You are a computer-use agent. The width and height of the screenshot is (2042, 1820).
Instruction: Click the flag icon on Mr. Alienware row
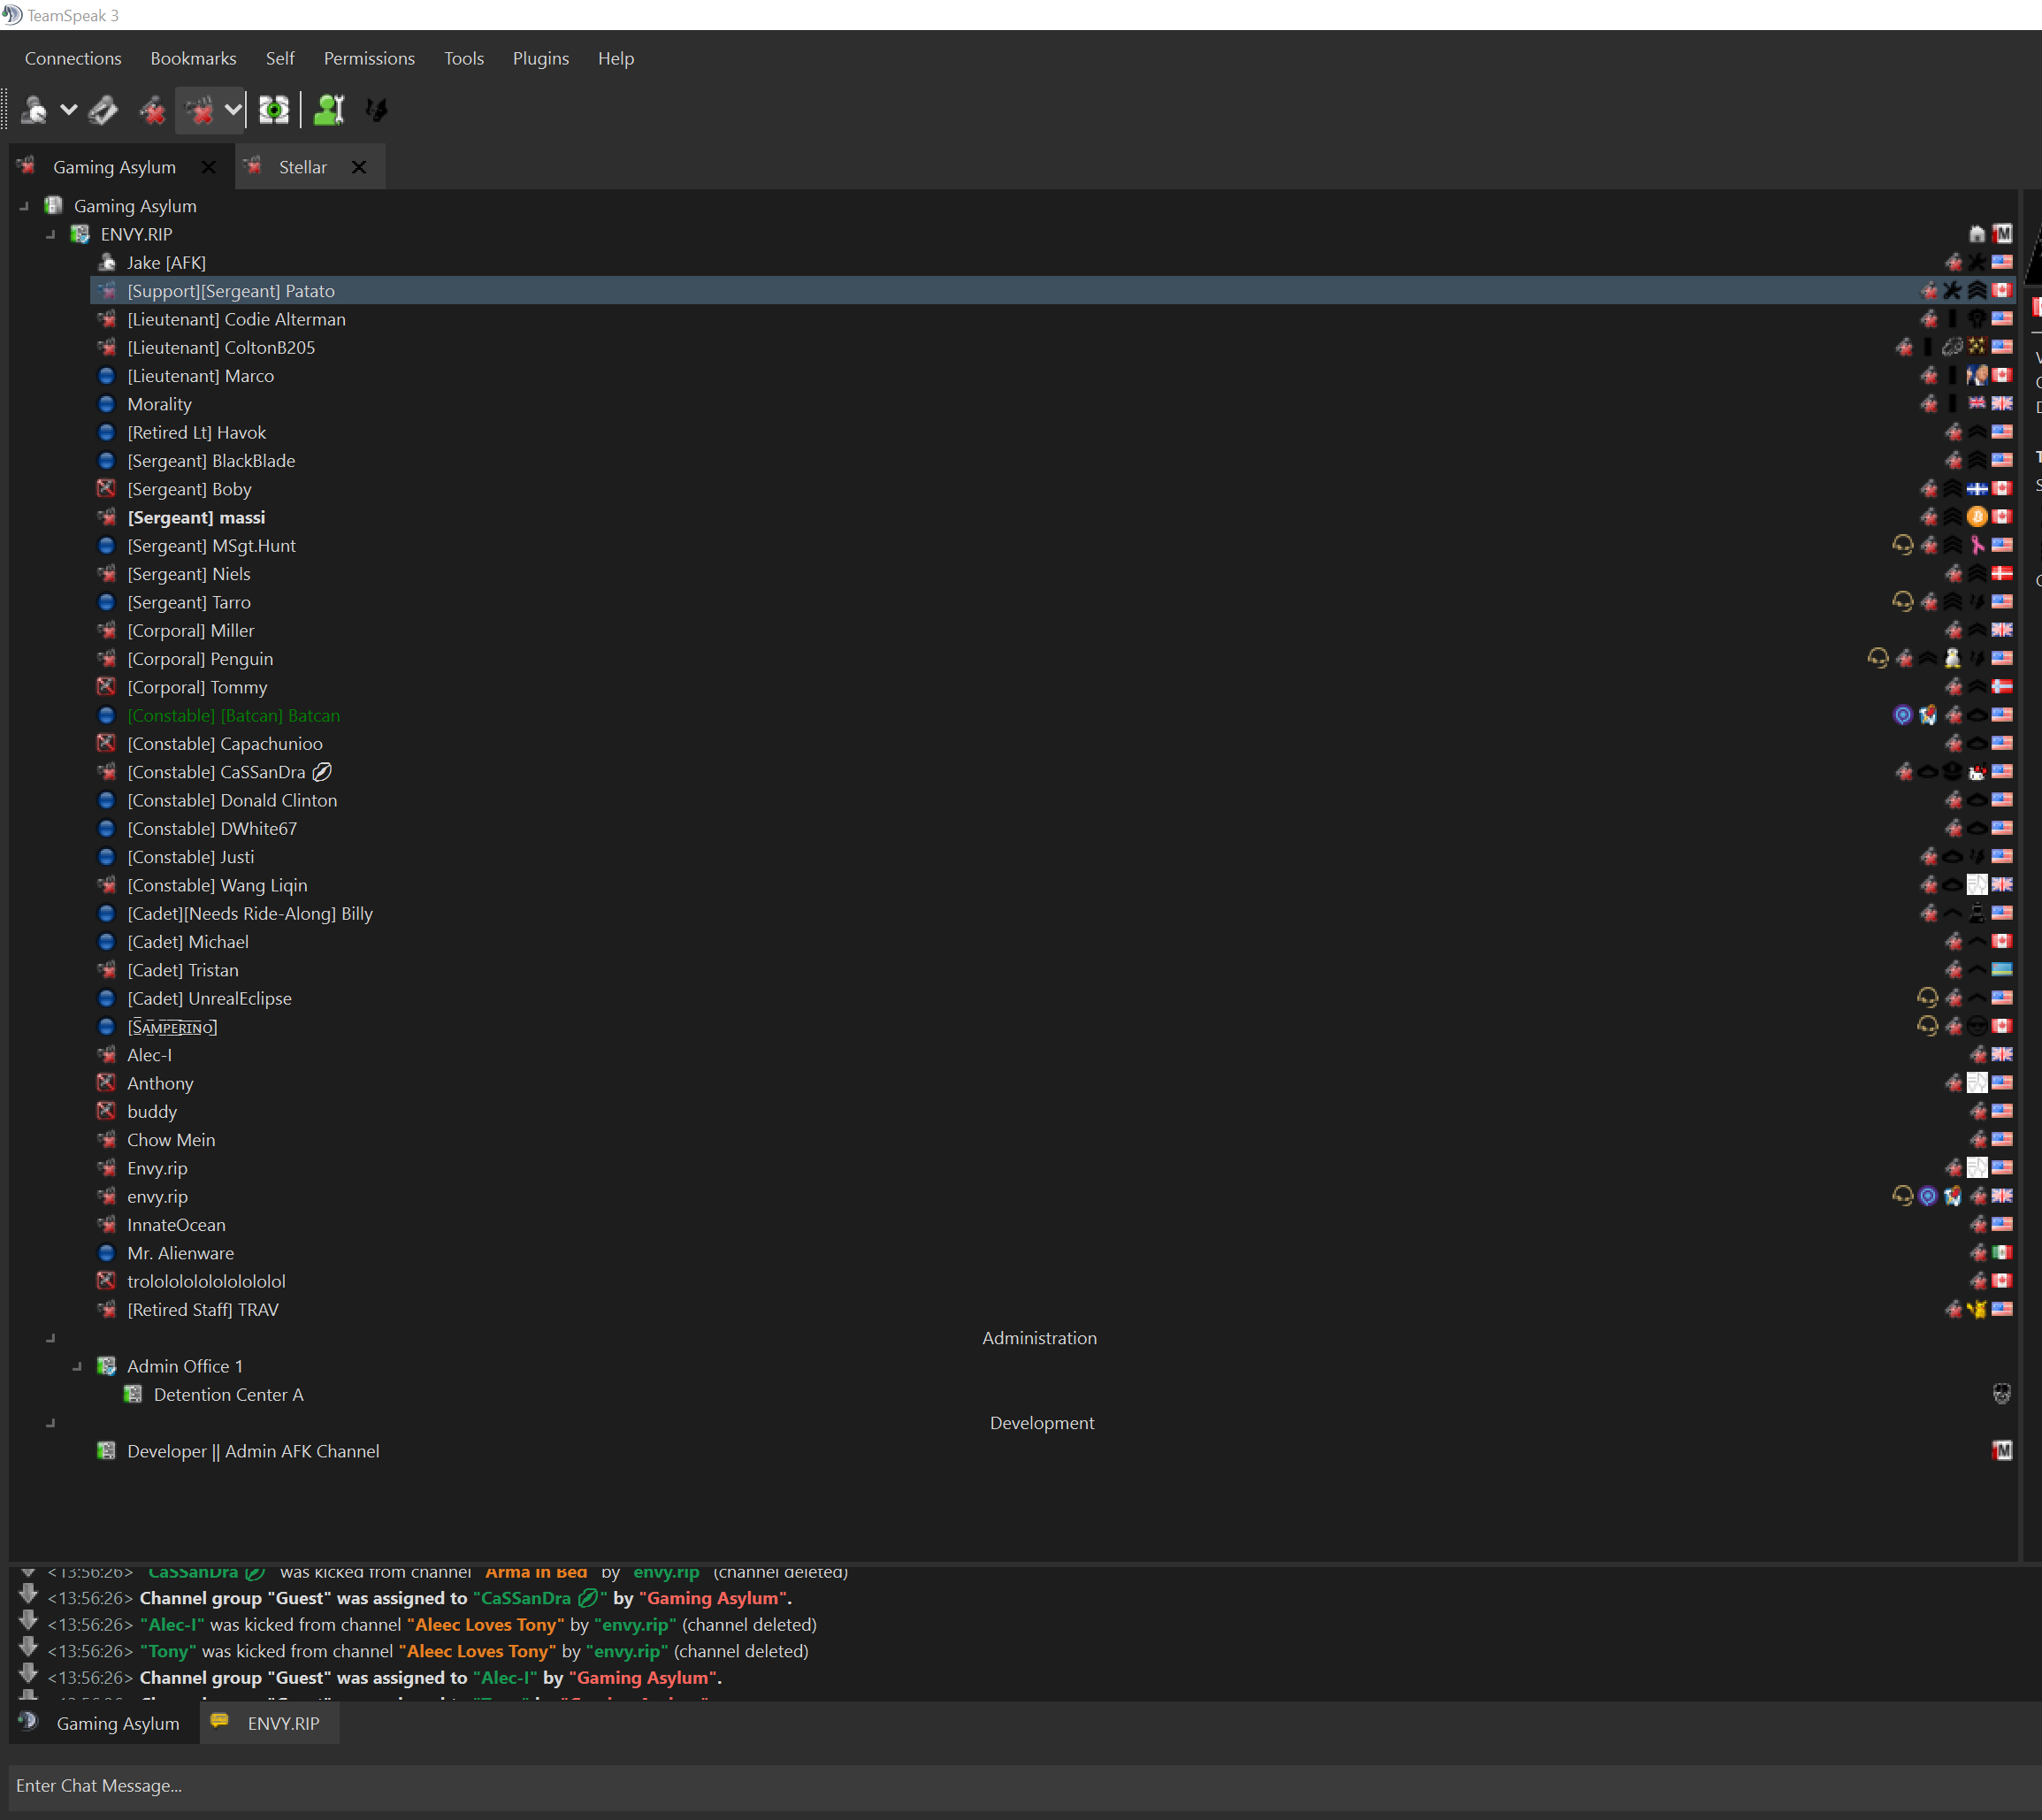(2002, 1252)
